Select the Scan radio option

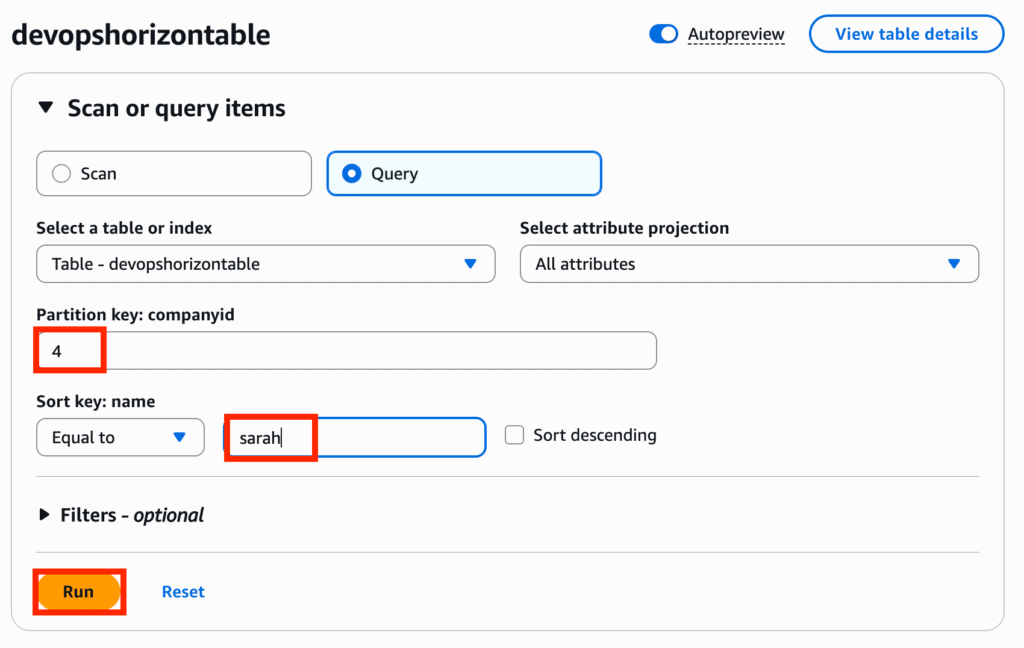click(174, 174)
